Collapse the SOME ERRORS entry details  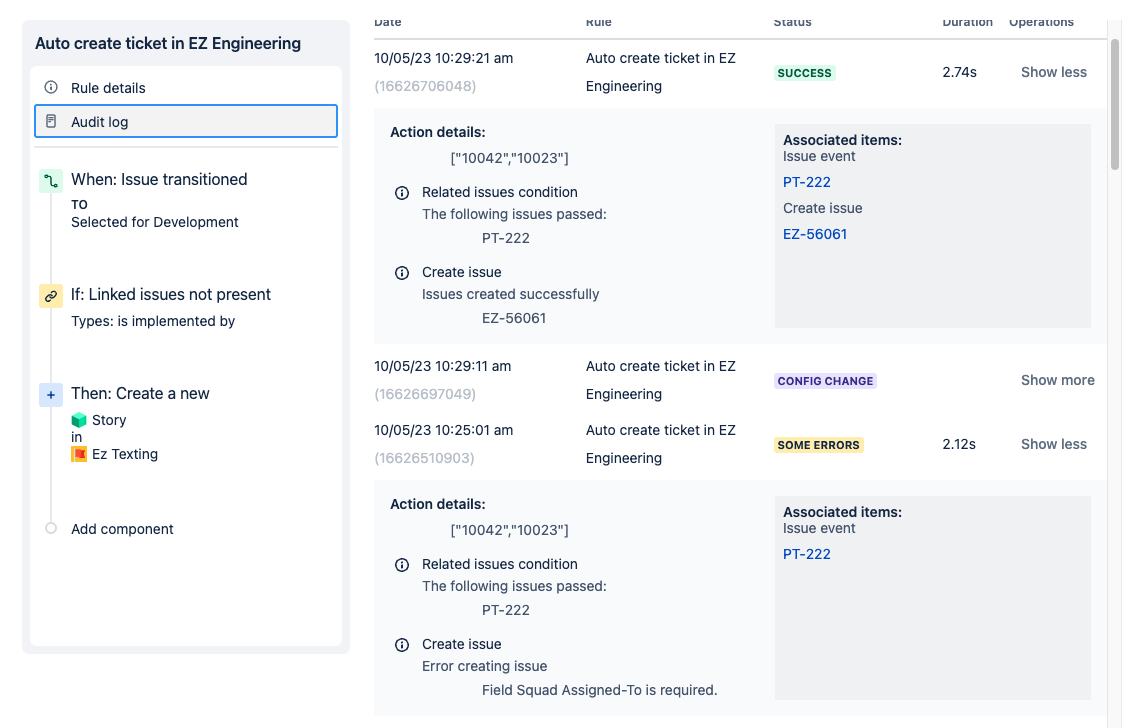(1053, 443)
